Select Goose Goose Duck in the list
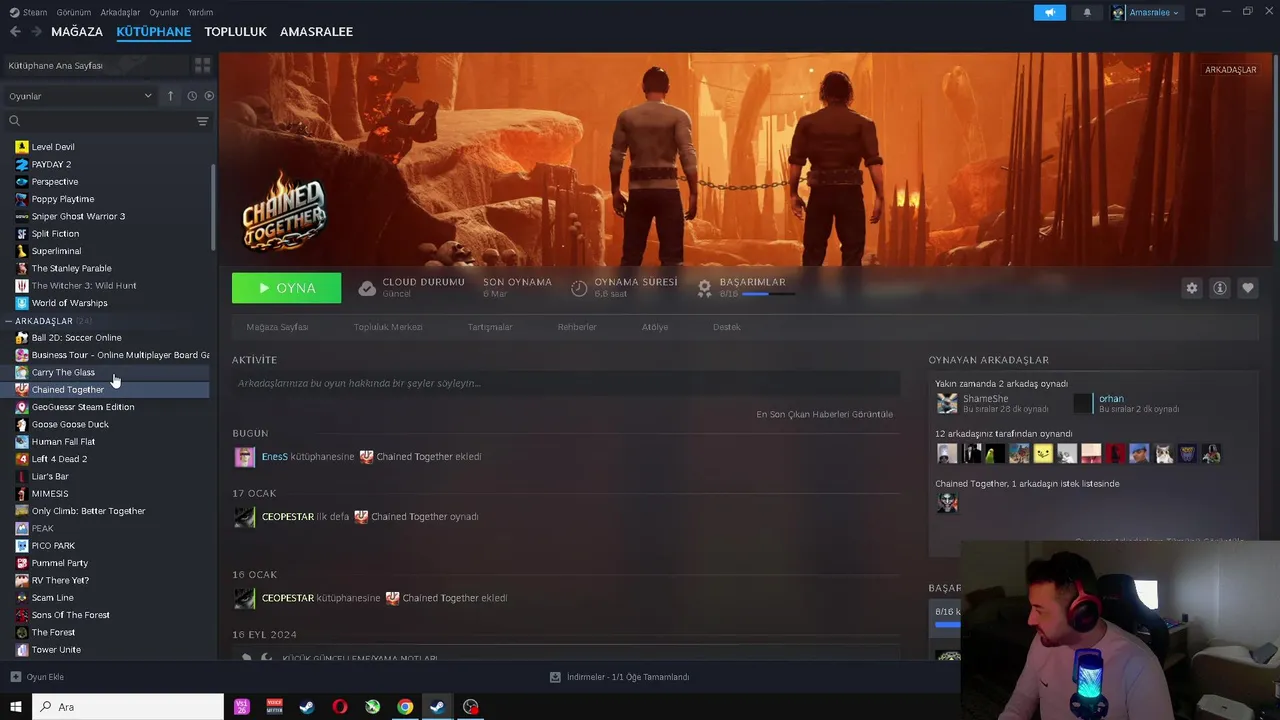The height and width of the screenshot is (720, 1280). [x=70, y=424]
